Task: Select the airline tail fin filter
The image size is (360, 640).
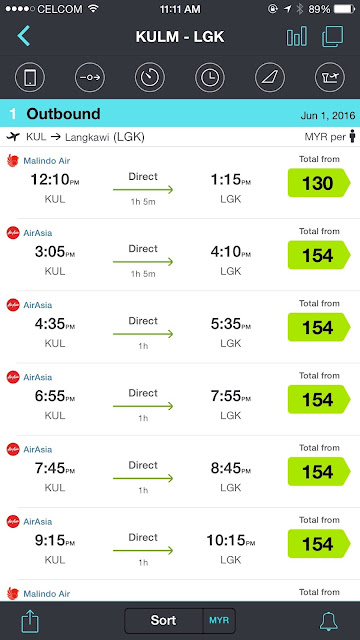Action: [270, 77]
